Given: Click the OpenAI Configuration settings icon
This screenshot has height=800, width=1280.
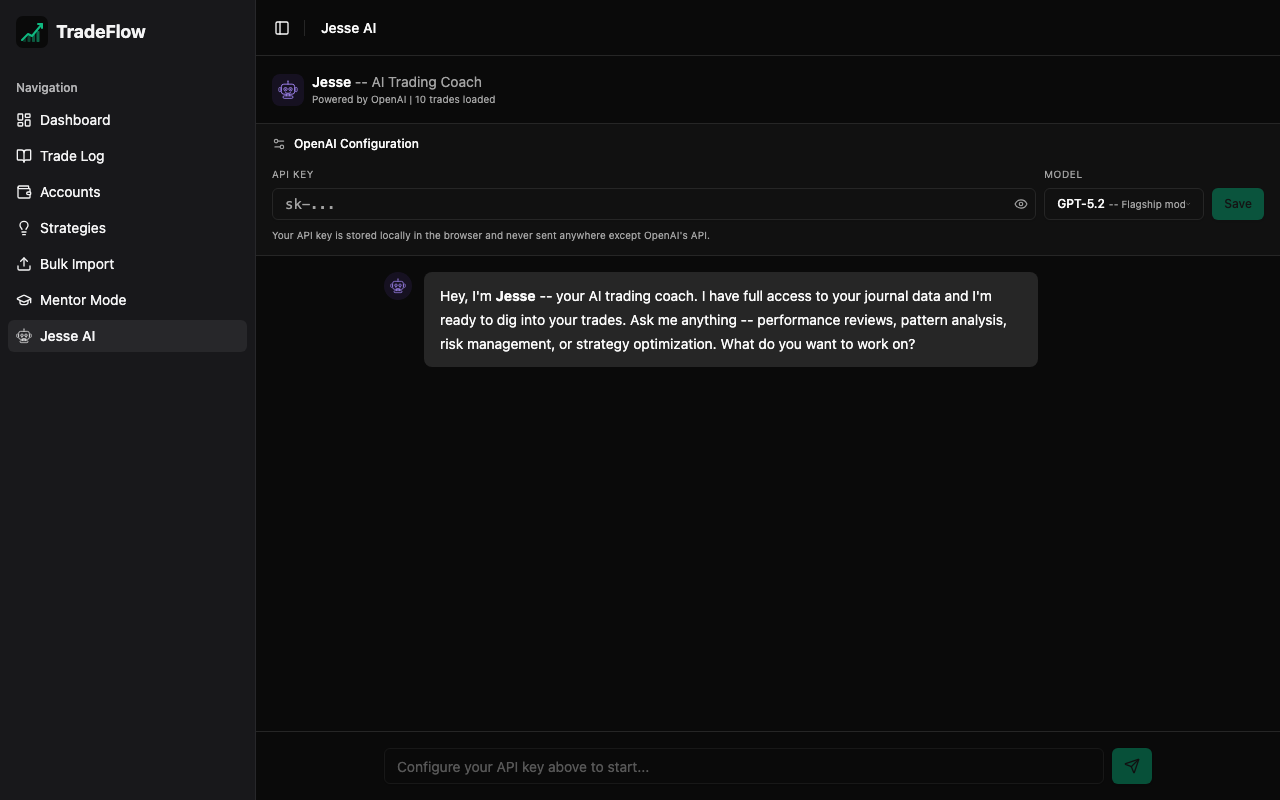Looking at the screenshot, I should pos(279,144).
